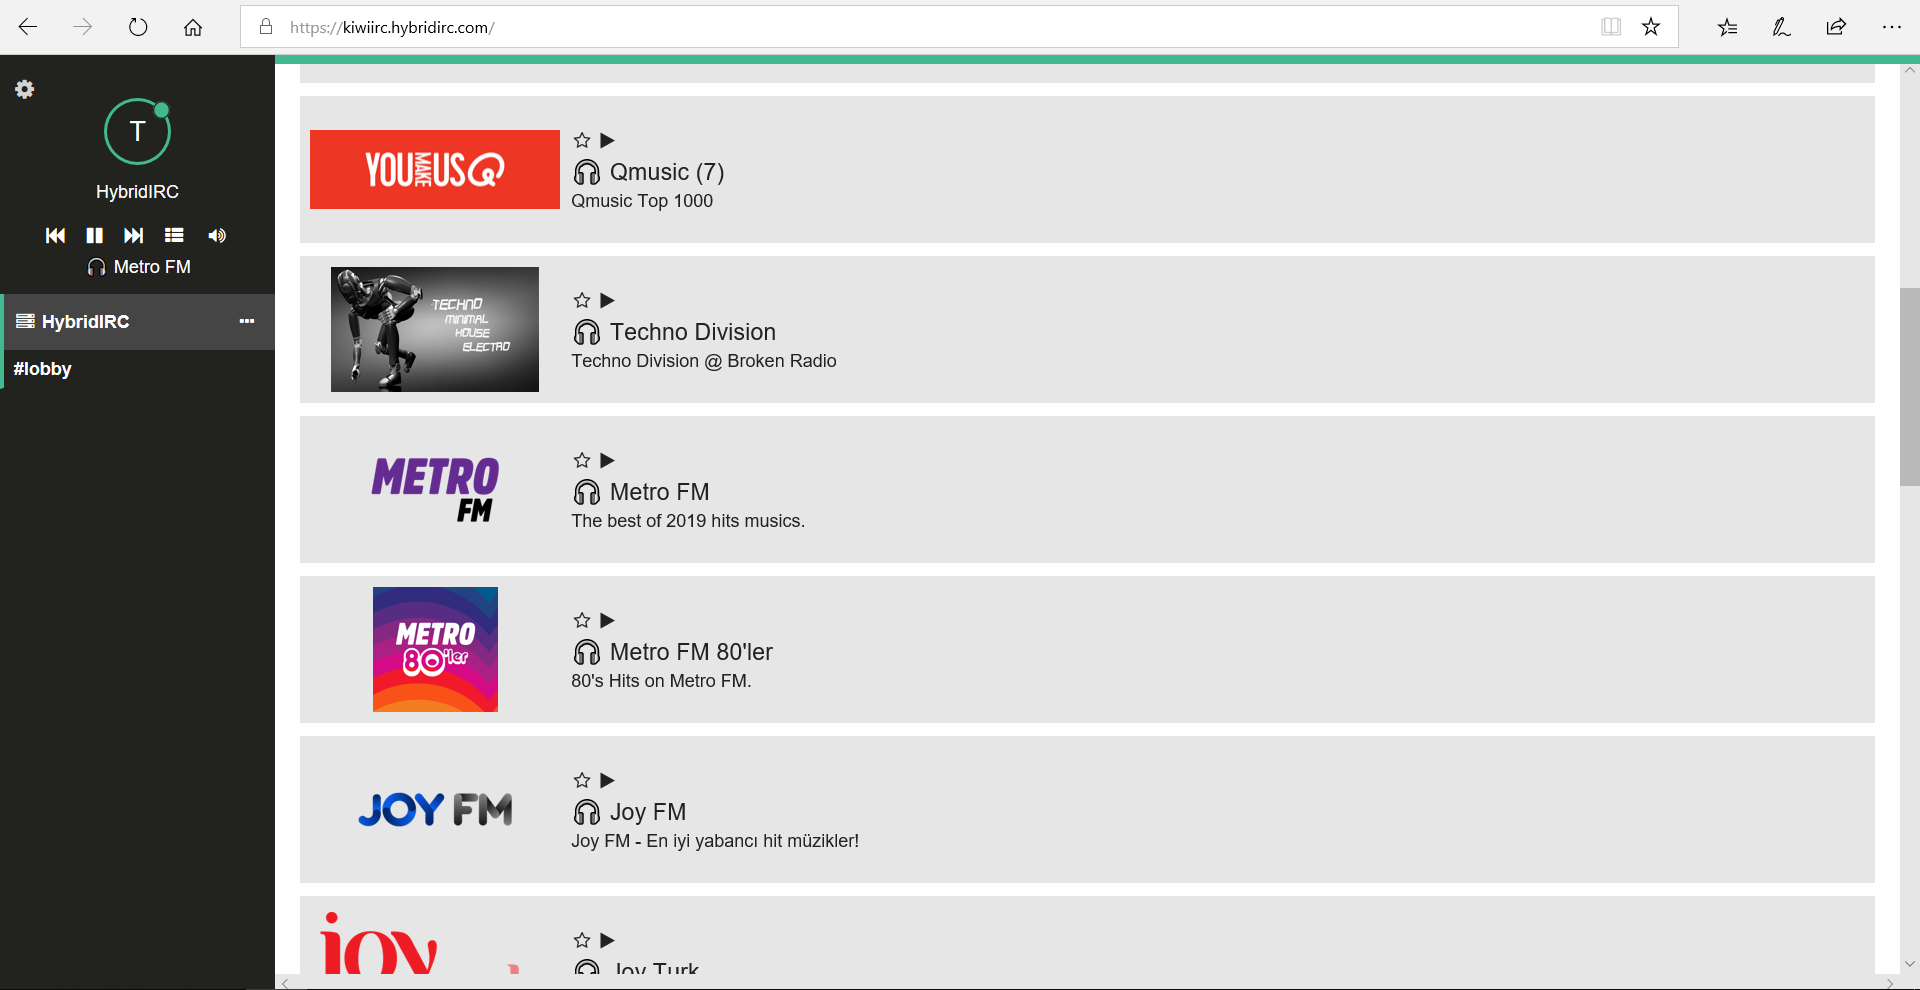The height and width of the screenshot is (990, 1920).
Task: Toggle the volume speaker icon
Action: pyautogui.click(x=217, y=235)
